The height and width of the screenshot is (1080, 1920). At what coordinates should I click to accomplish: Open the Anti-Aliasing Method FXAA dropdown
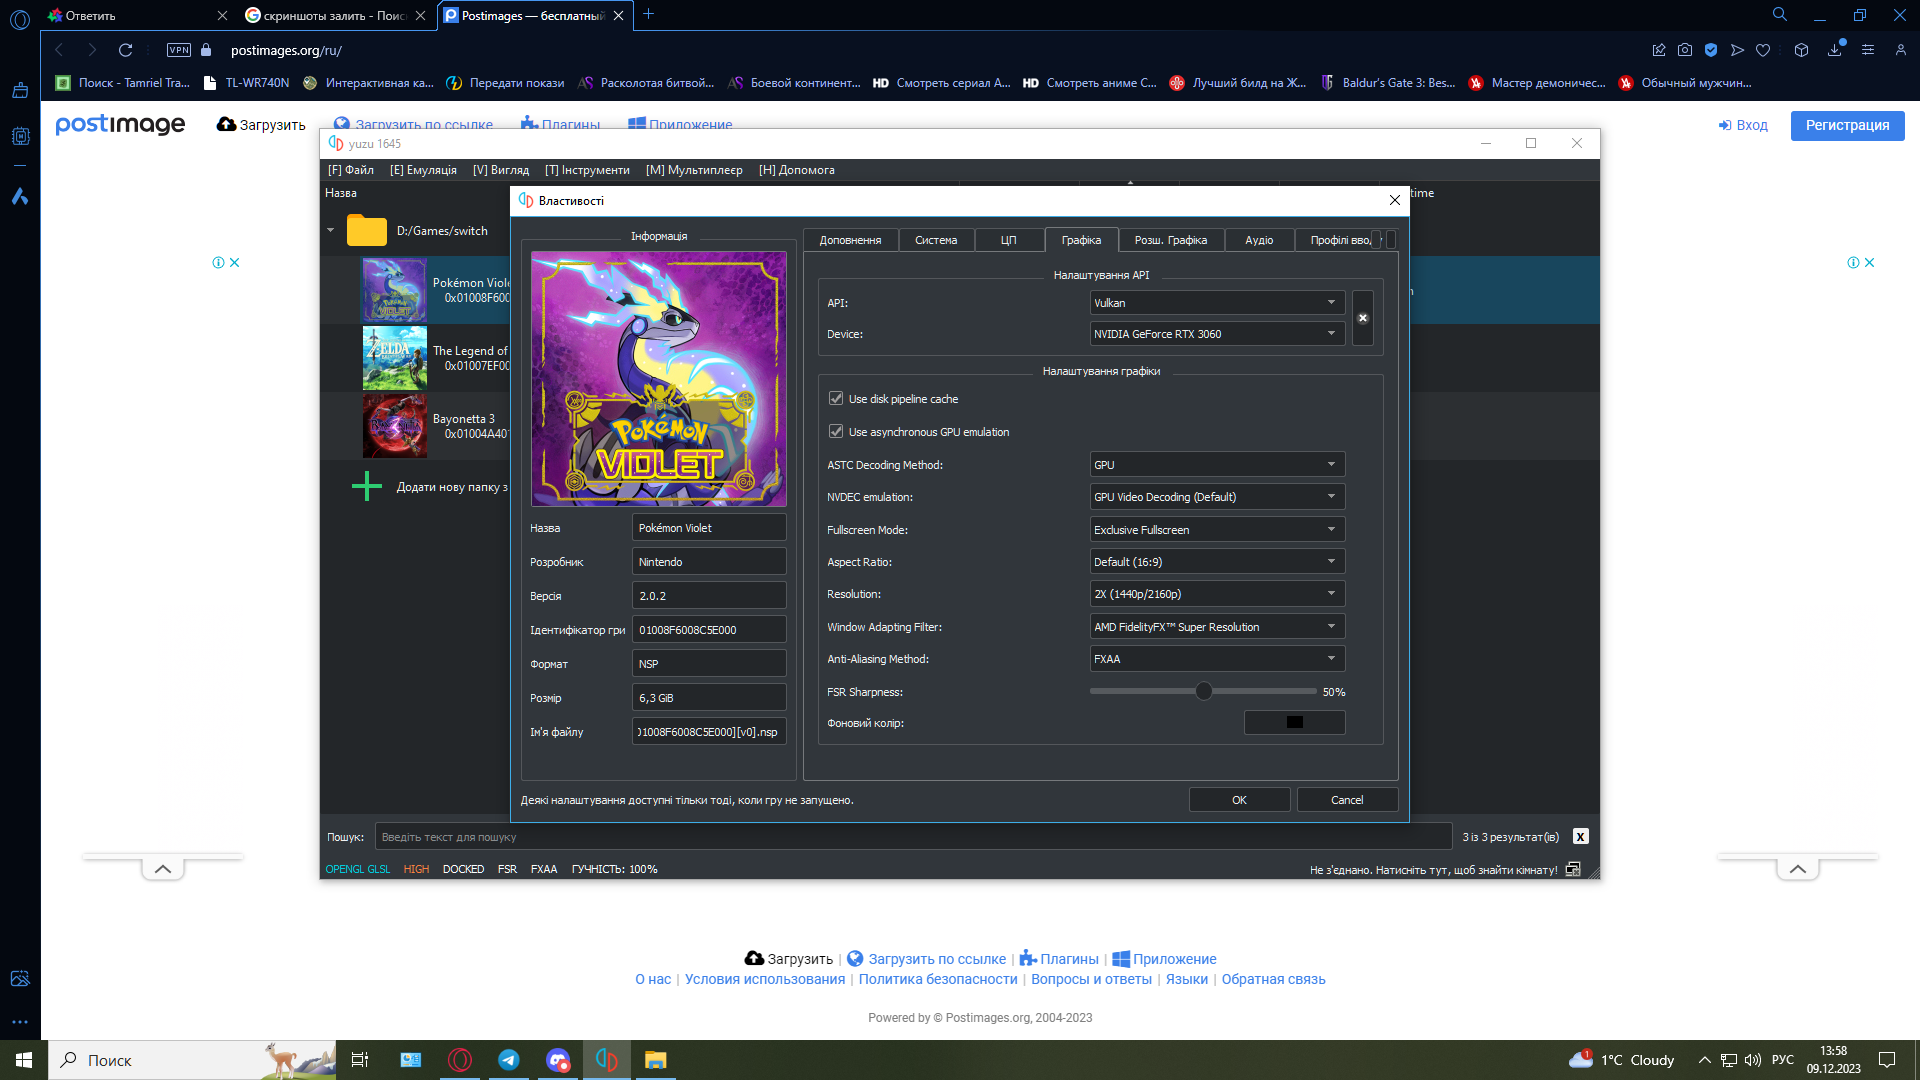tap(1216, 659)
